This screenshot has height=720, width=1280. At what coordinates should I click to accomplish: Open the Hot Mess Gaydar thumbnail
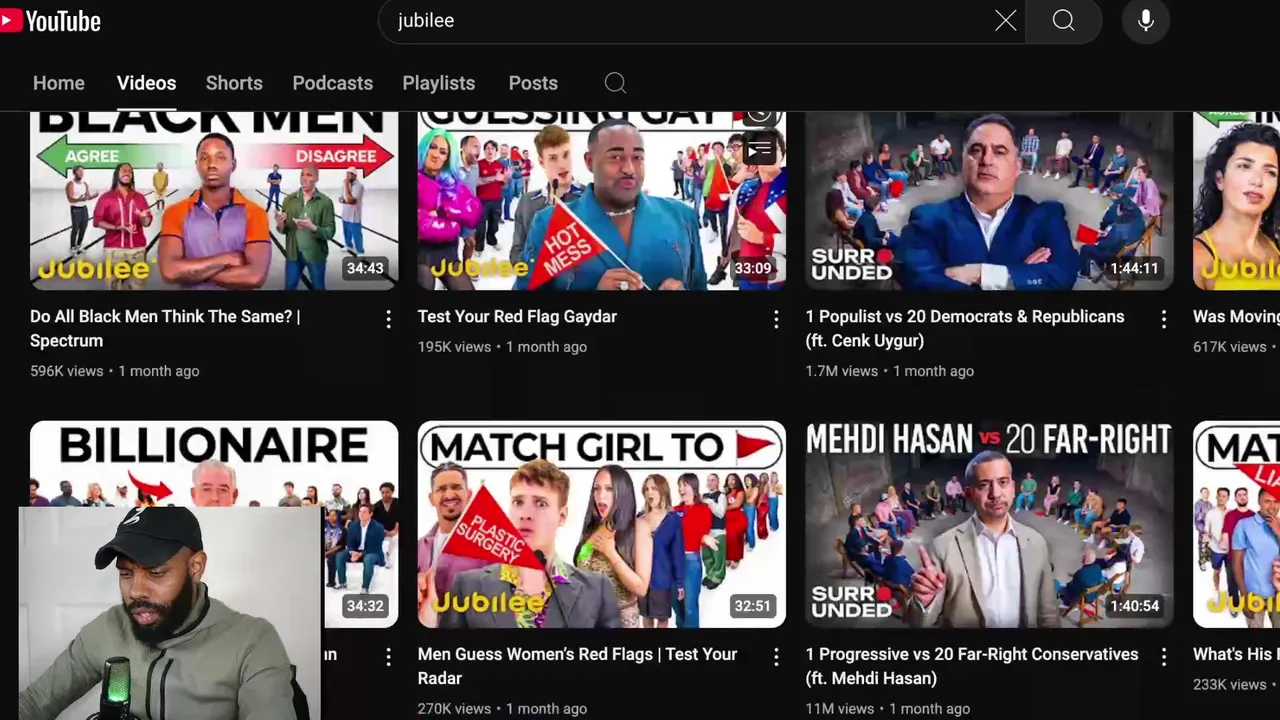pyautogui.click(x=601, y=201)
